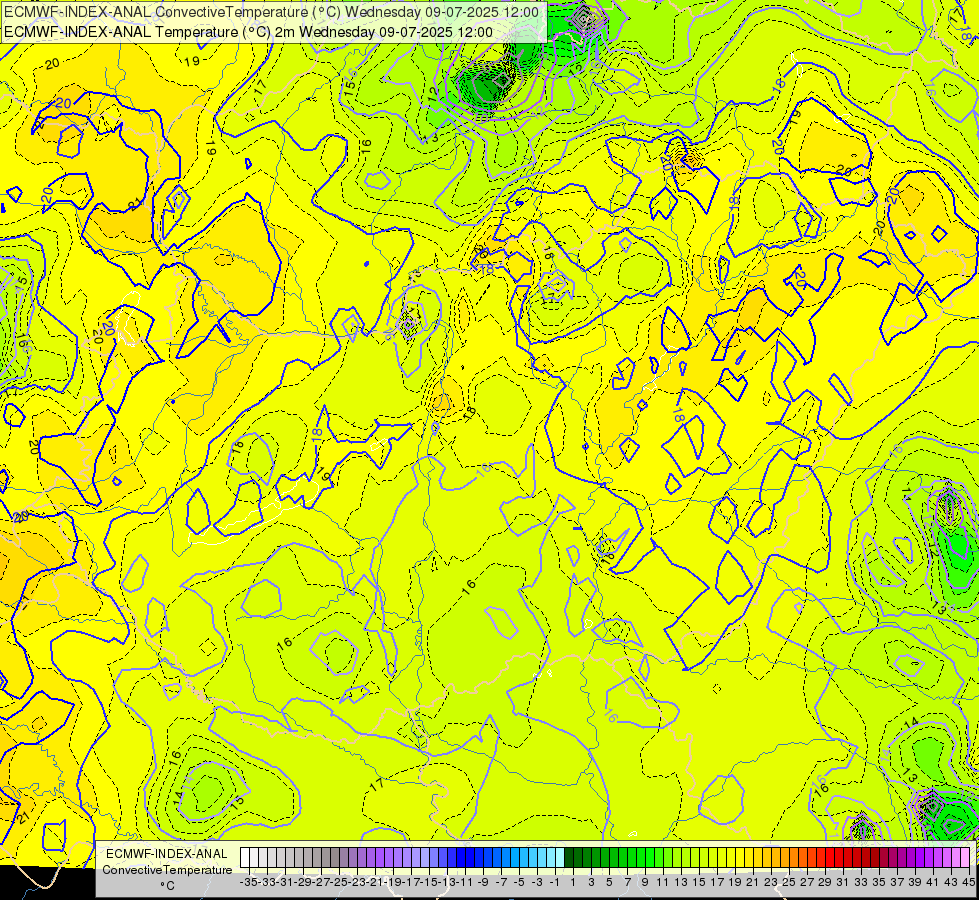Viewport: 979px width, 900px height.
Task: Select the first white swatch of the color scale
Action: (x=245, y=857)
